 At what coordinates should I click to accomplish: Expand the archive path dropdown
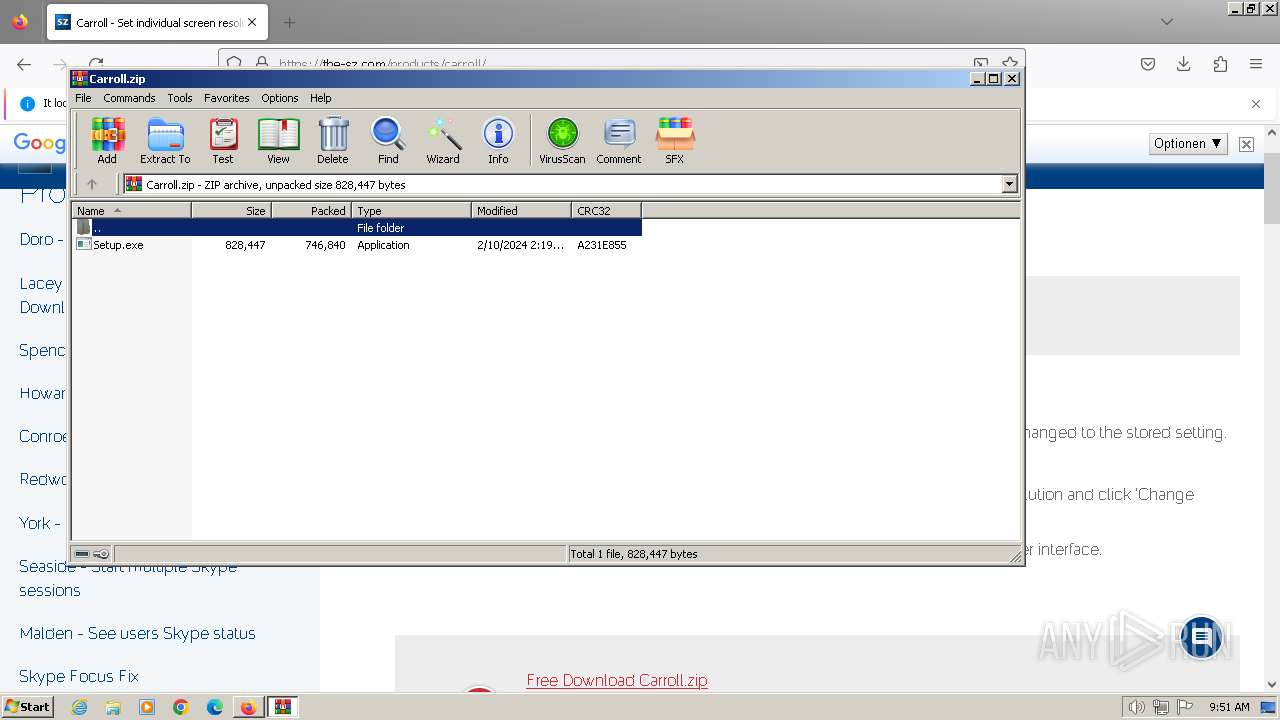click(x=1009, y=184)
